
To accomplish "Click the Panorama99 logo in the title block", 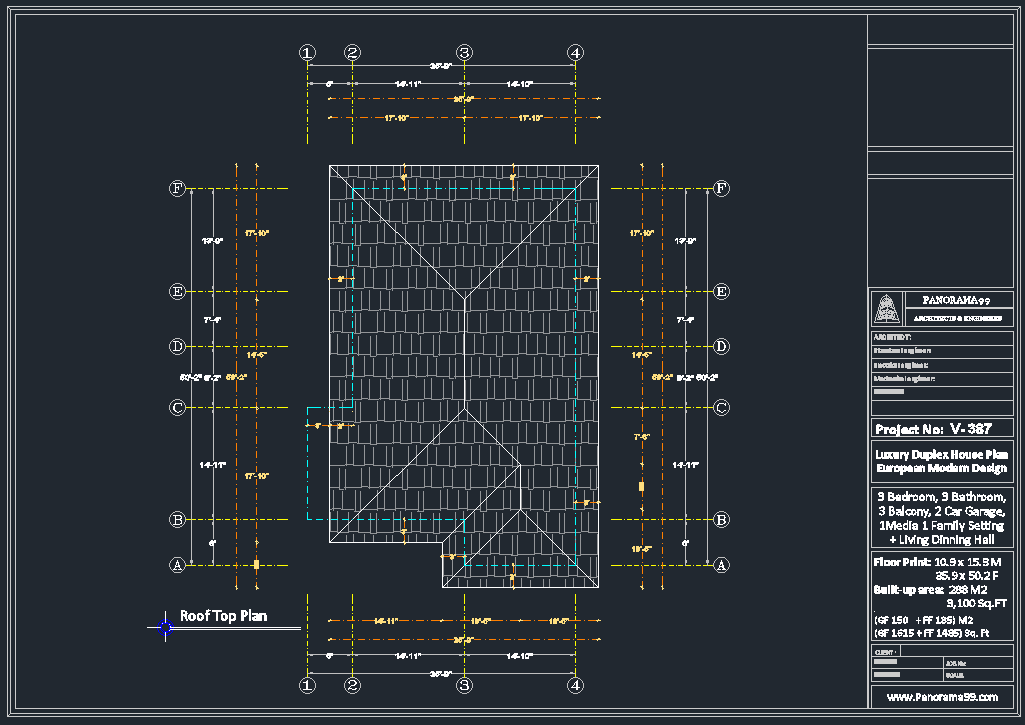I will click(x=887, y=308).
